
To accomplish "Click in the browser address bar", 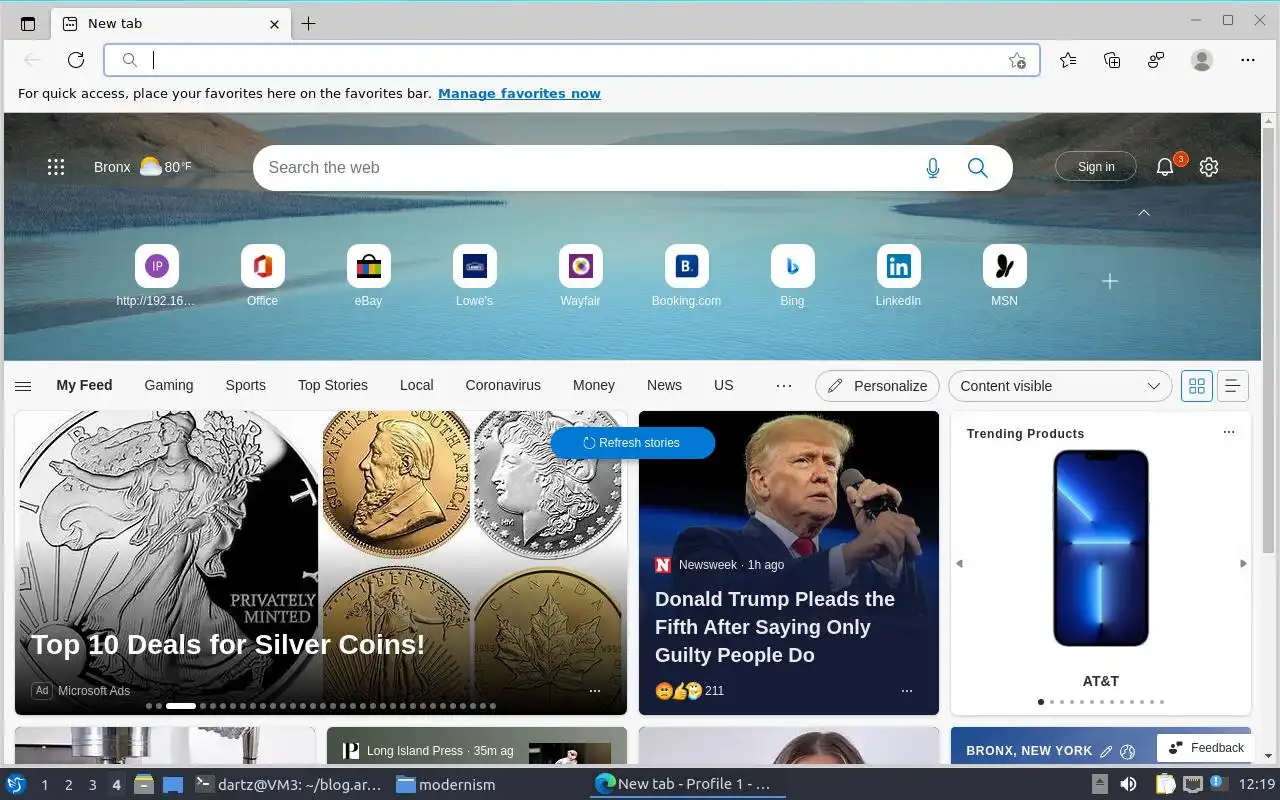I will click(x=572, y=60).
